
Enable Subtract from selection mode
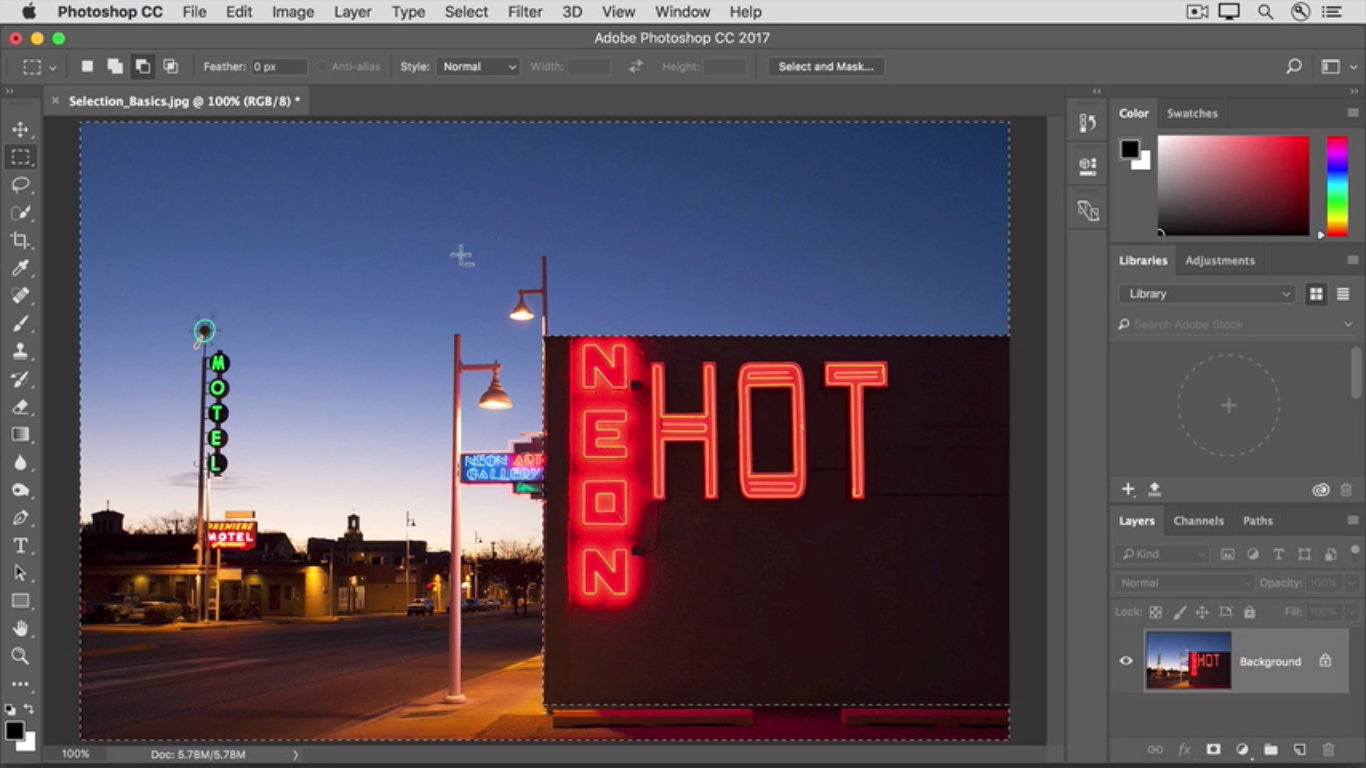143,67
